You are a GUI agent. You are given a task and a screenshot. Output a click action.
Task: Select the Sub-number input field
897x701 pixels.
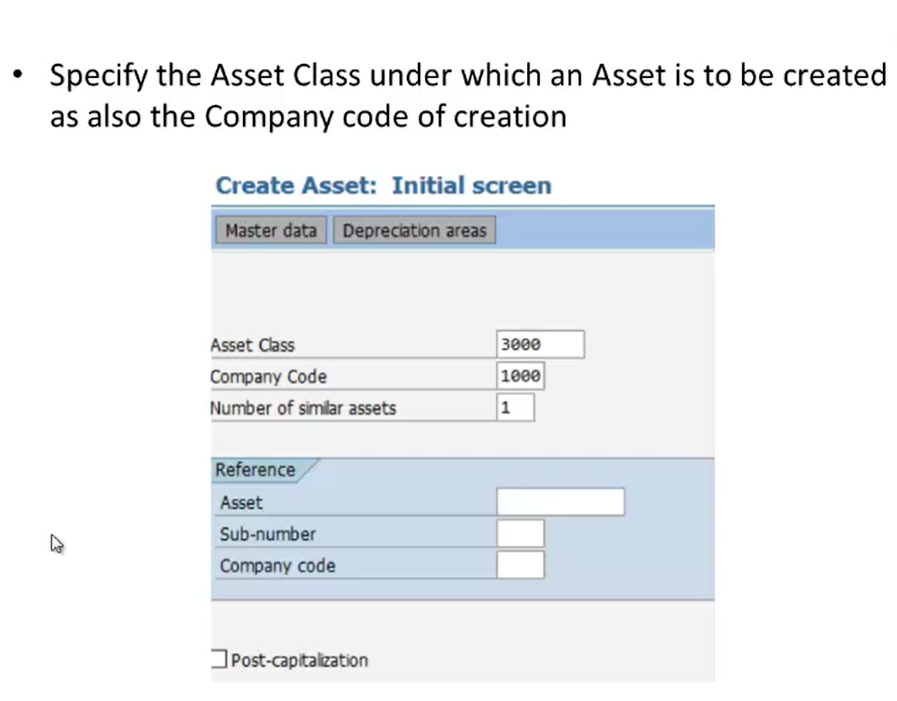pos(521,533)
